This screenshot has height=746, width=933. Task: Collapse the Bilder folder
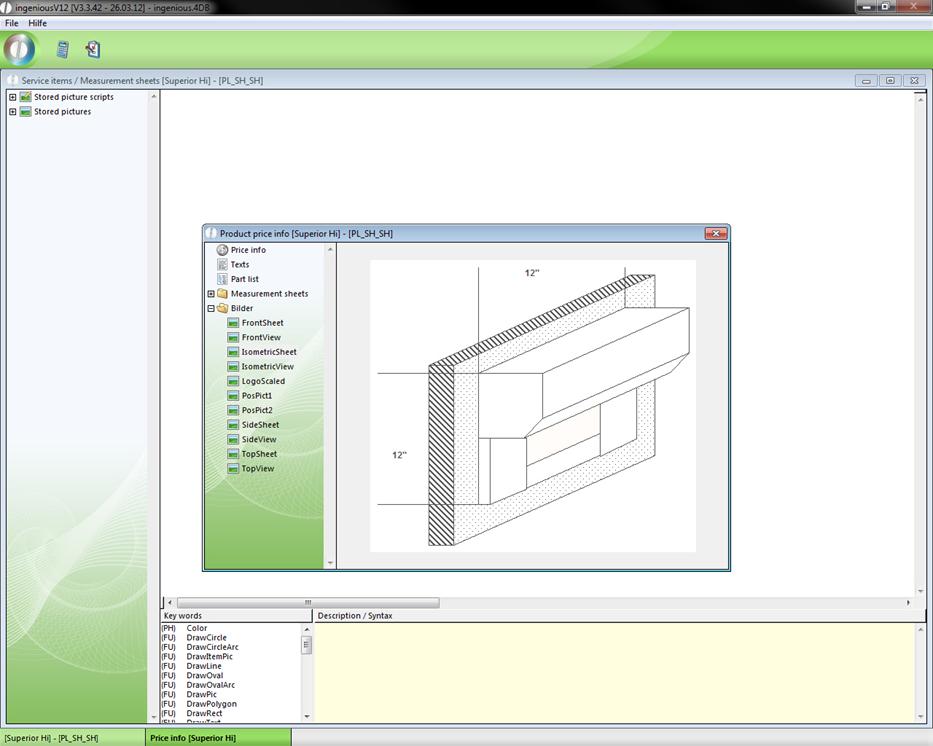(211, 309)
